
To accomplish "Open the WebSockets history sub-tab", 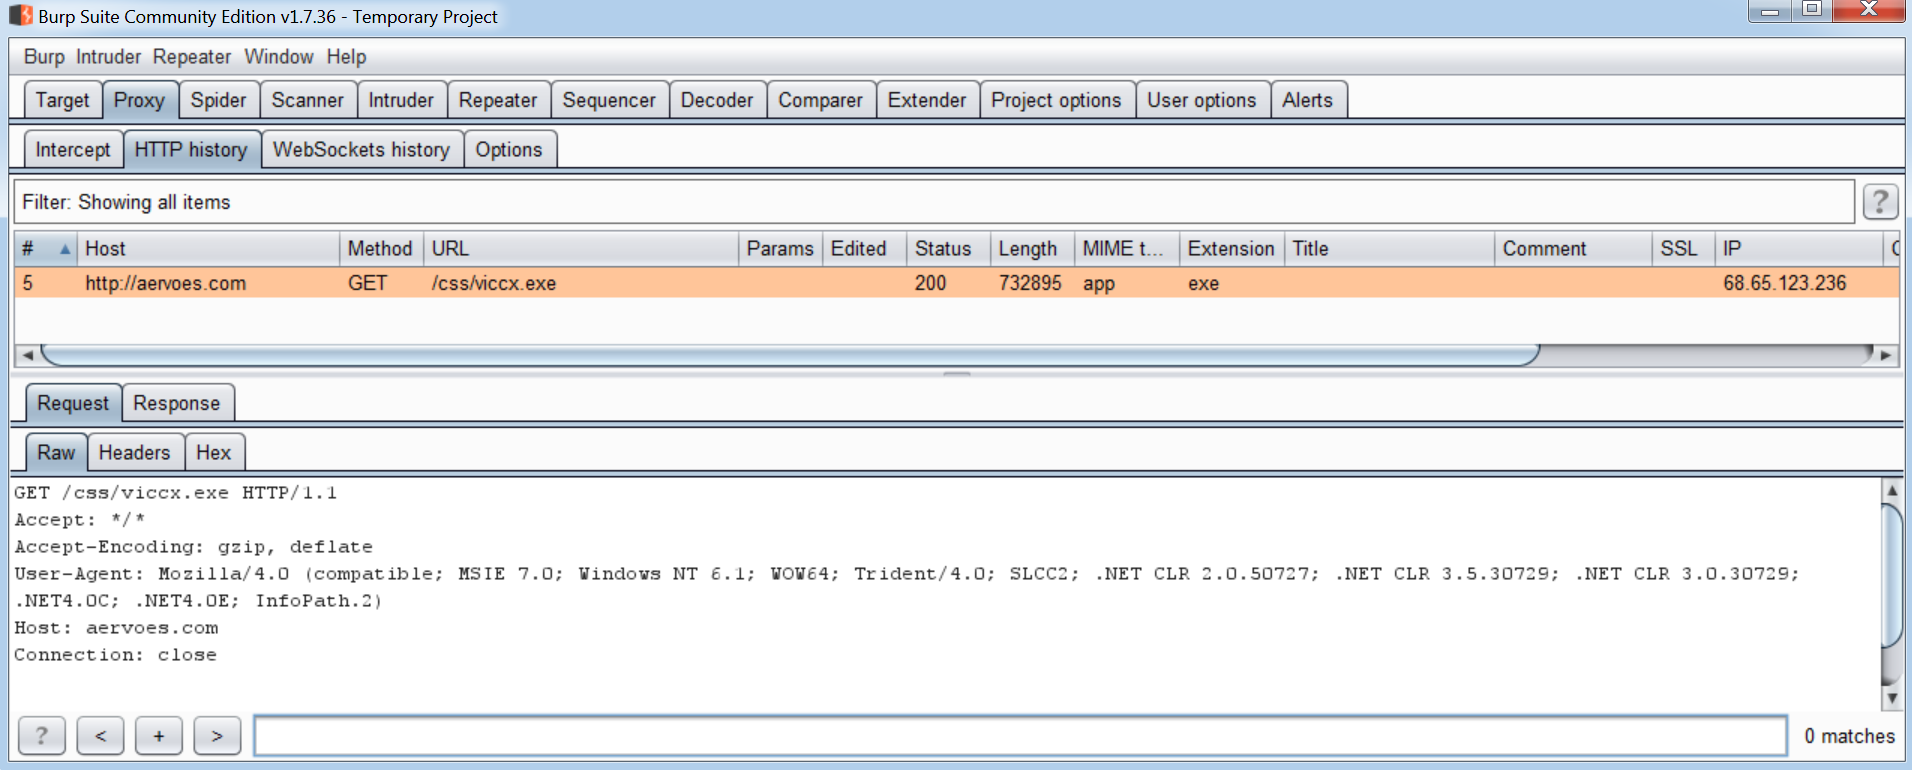I will point(361,150).
